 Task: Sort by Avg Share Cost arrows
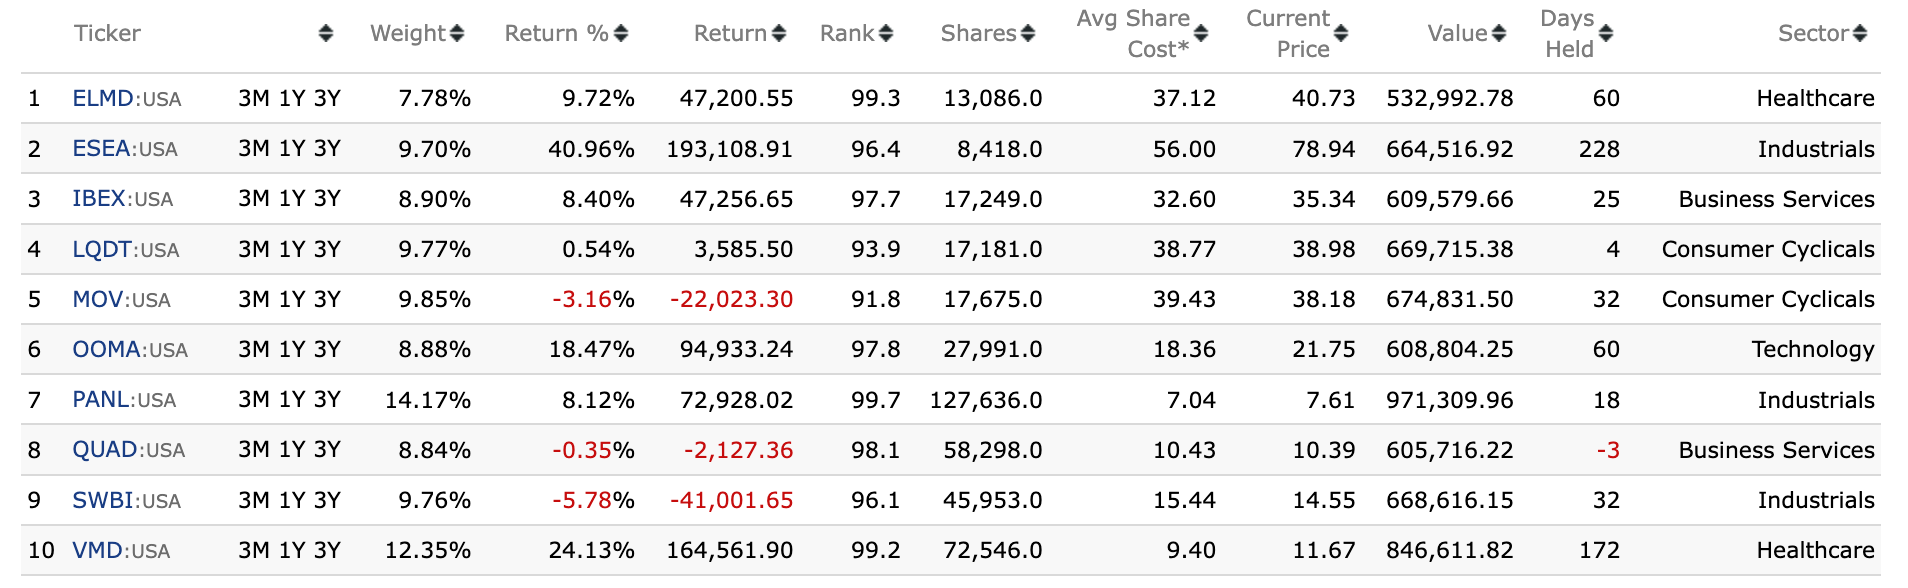[x=1201, y=33]
